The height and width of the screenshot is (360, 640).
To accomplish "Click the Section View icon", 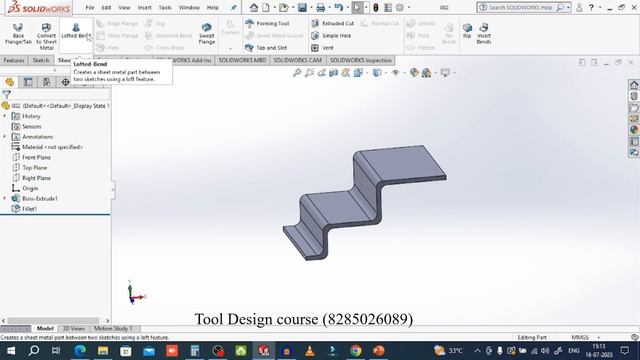I will pyautogui.click(x=333, y=73).
